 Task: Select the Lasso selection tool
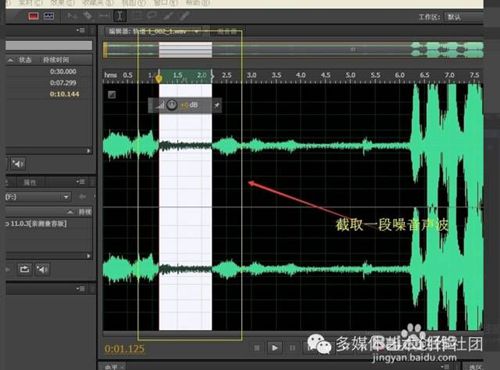(x=152, y=15)
